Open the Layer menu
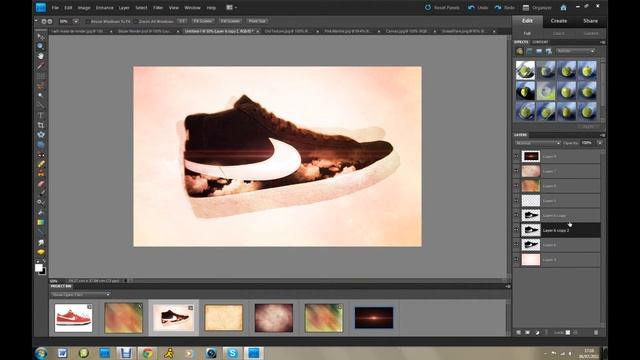640x360 pixels. [124, 8]
